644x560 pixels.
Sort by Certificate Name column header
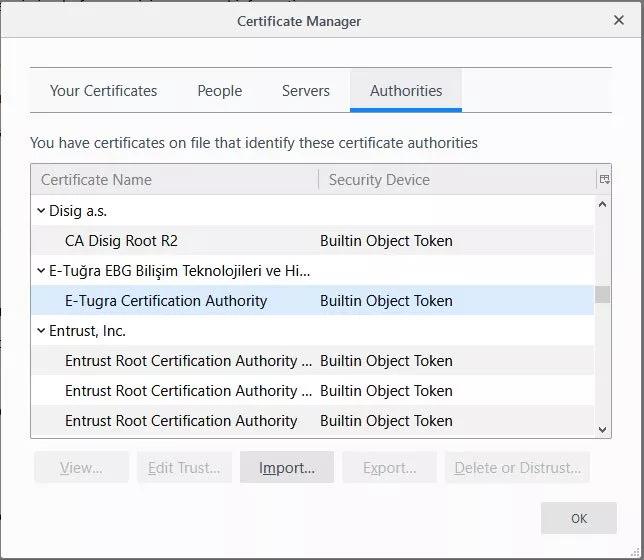[x=174, y=180]
